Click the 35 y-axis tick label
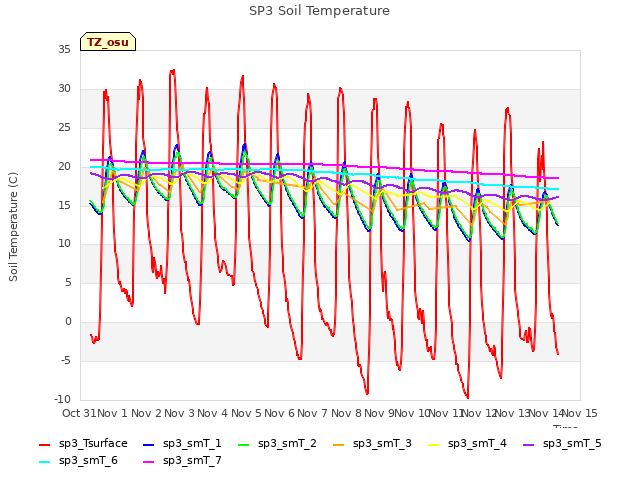The width and height of the screenshot is (640, 480). coord(64,50)
